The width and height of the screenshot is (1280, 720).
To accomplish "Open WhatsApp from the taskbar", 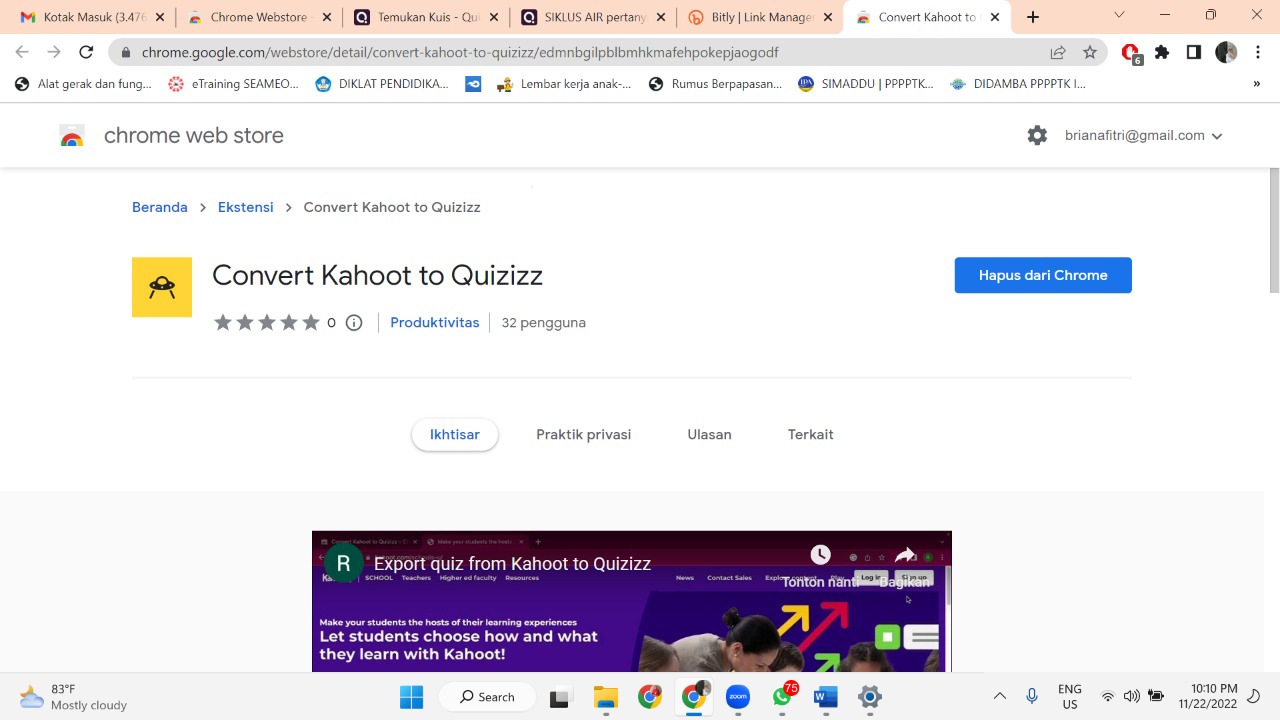I will tap(783, 696).
